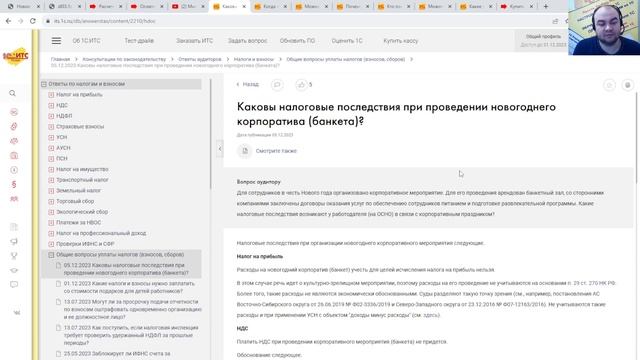Click the browser address bar URL
The height and width of the screenshot is (360, 640).
(104, 21)
